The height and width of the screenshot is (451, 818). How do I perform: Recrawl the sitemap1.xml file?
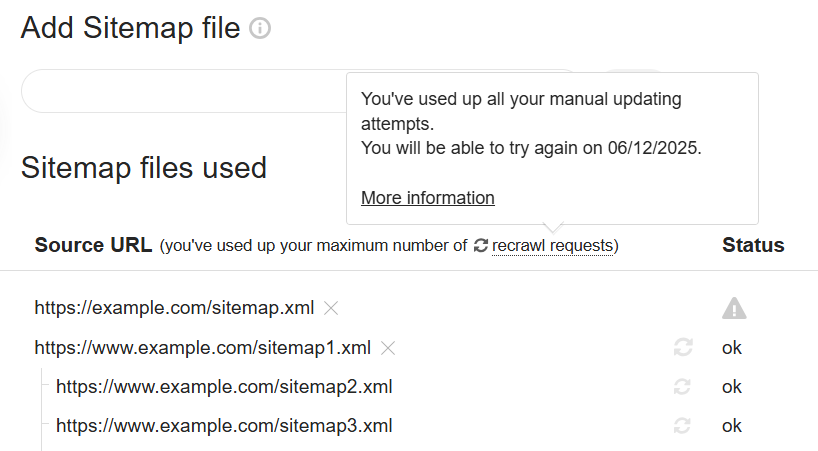[x=683, y=348]
